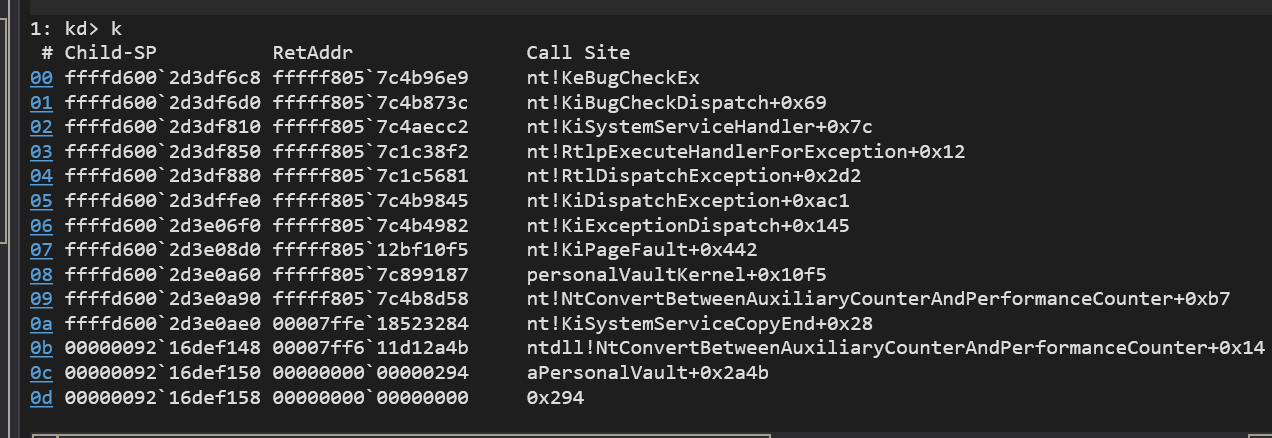This screenshot has width=1272, height=438.
Task: Select frame 02 link for KiSystemServiceHandler
Action: [42, 128]
